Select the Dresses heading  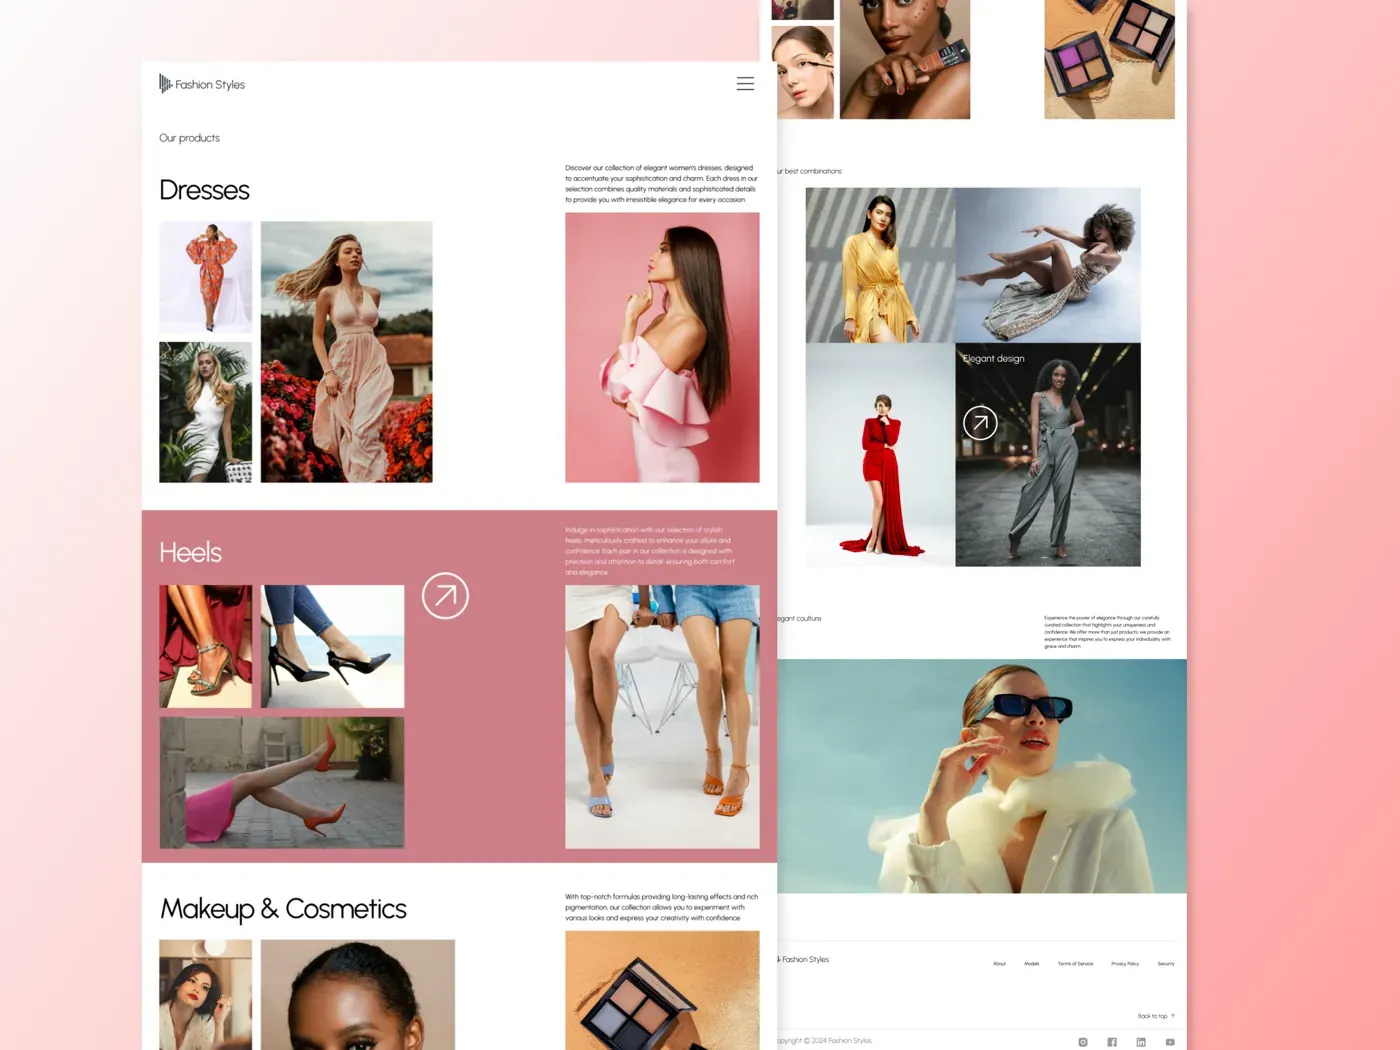coord(204,190)
